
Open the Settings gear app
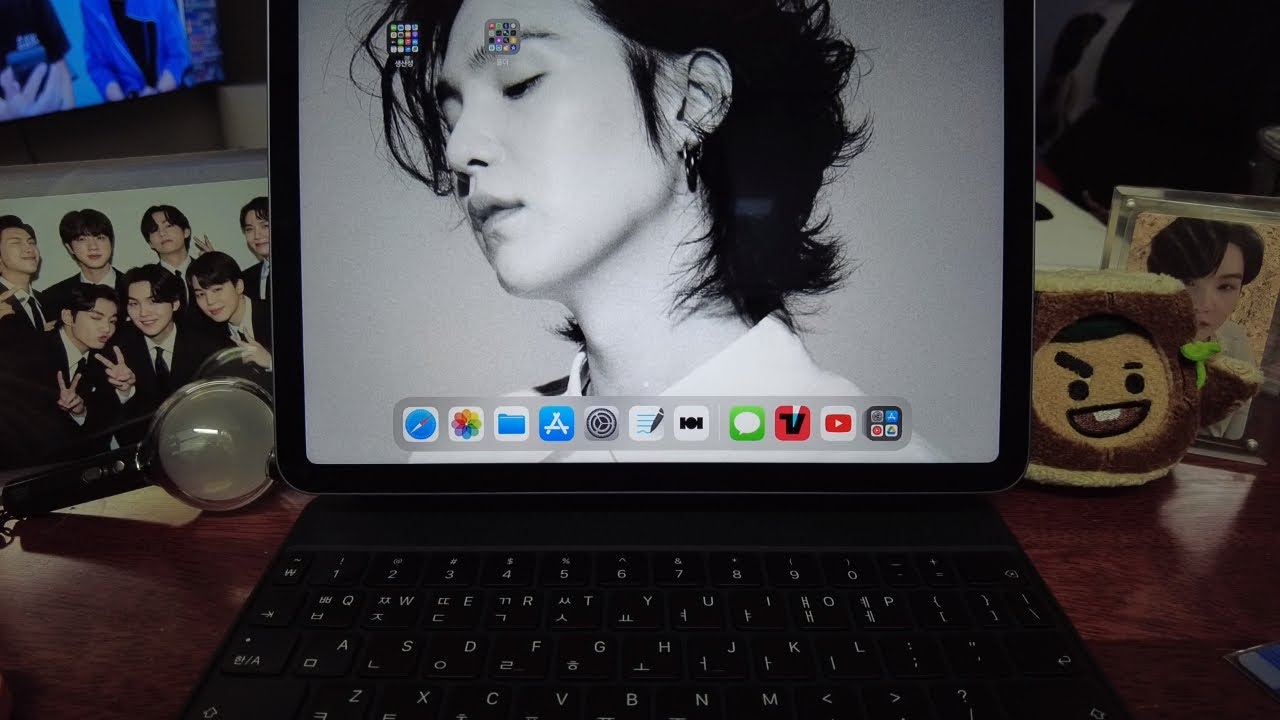(x=601, y=424)
